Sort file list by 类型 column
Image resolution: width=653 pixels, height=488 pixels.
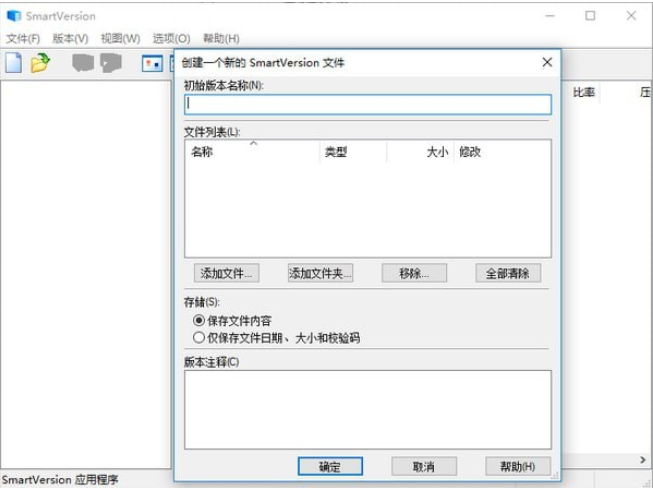tap(353, 152)
